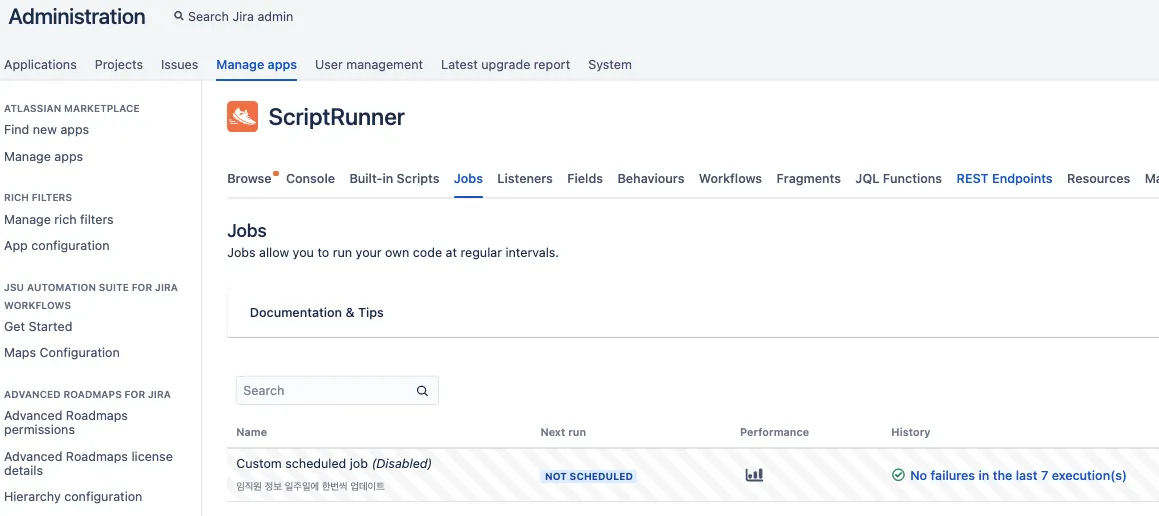The image size is (1159, 516).
Task: Click Find new apps in sidebar
Action: (x=47, y=129)
